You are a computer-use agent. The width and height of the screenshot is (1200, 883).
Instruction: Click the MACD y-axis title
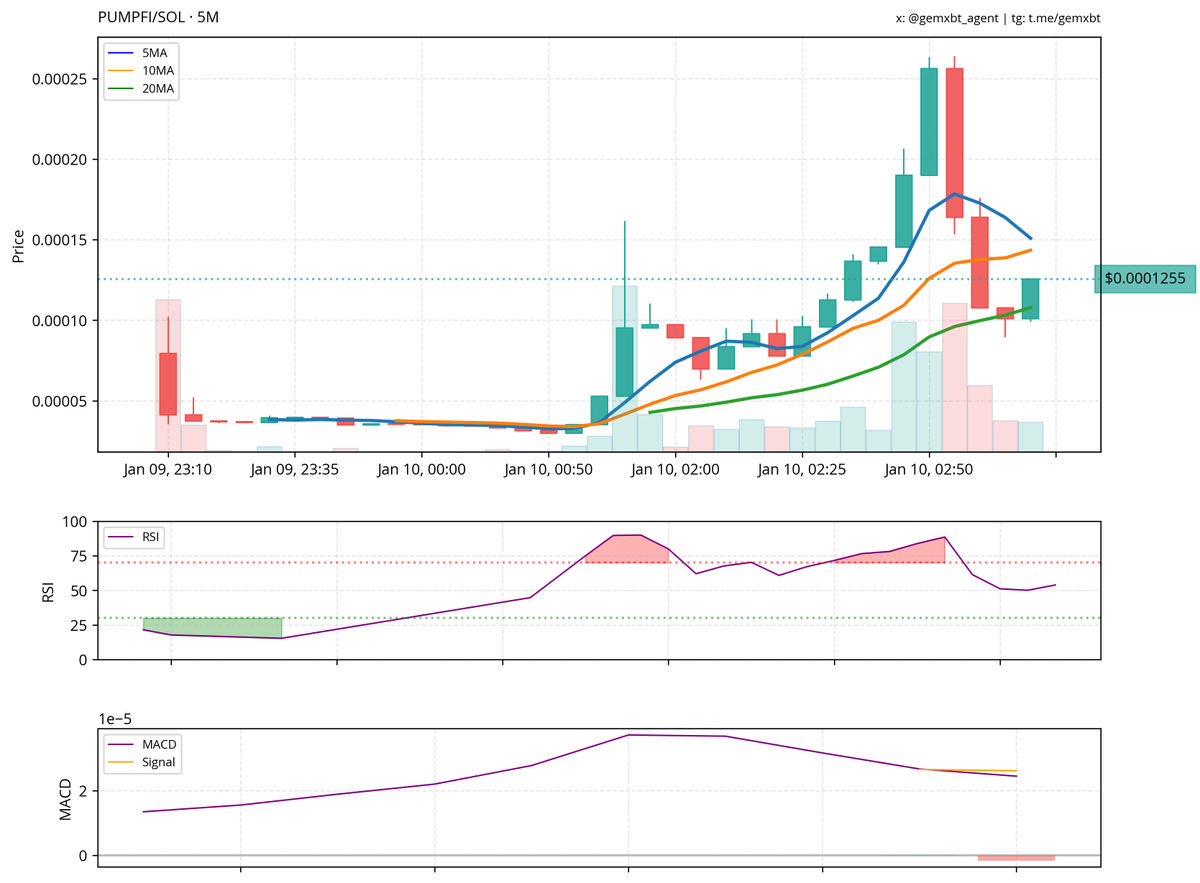click(x=65, y=799)
